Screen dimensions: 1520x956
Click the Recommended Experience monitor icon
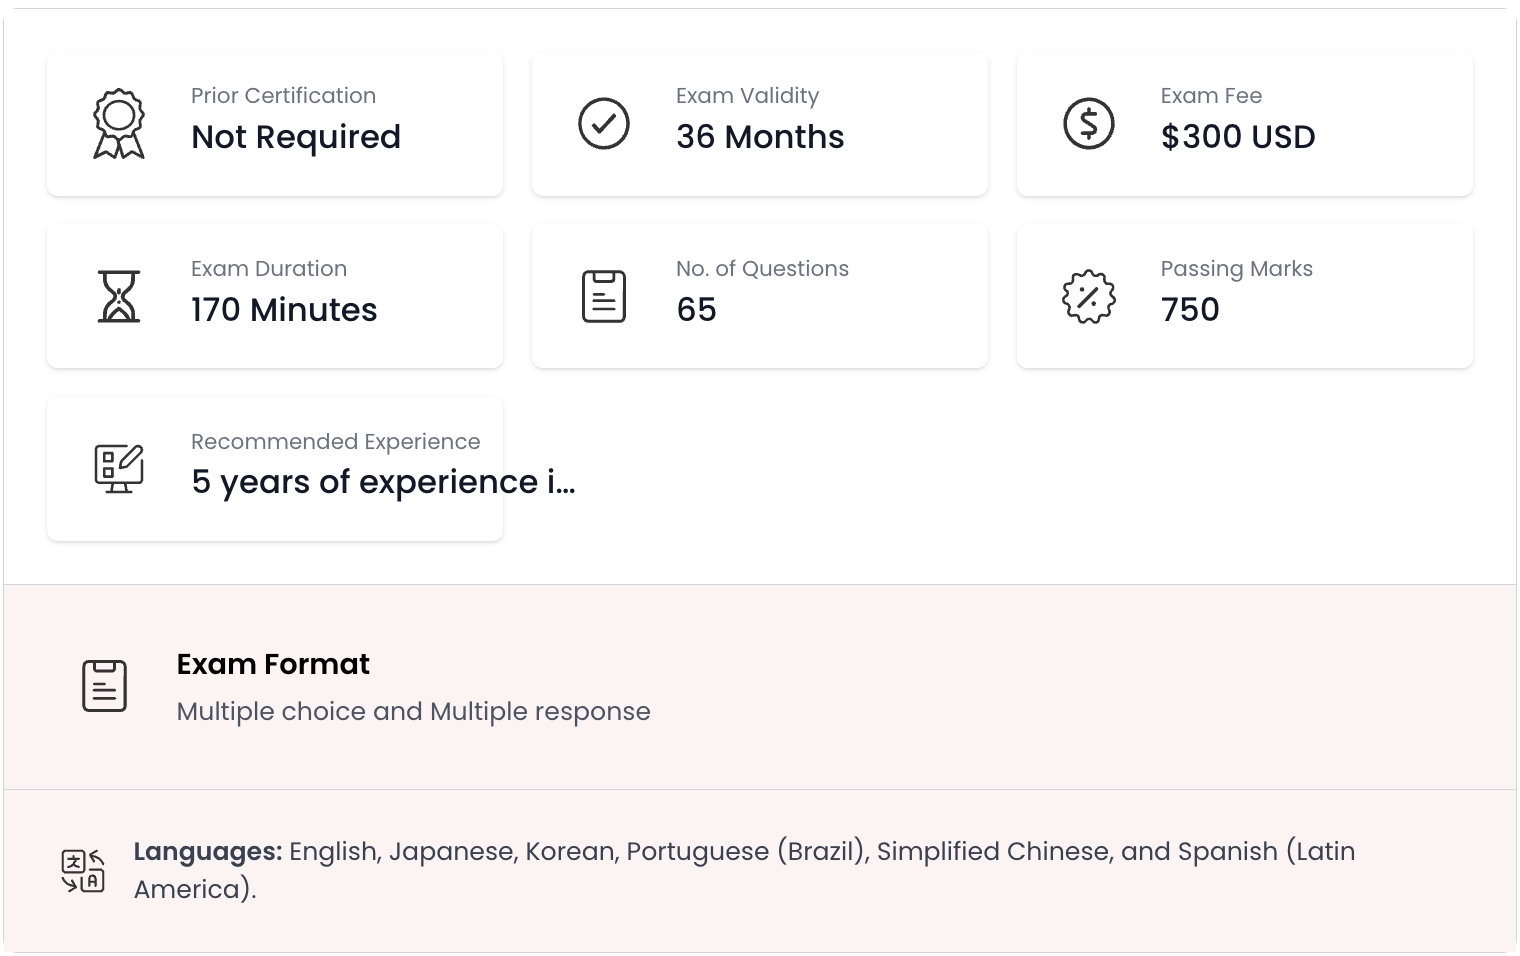point(119,469)
